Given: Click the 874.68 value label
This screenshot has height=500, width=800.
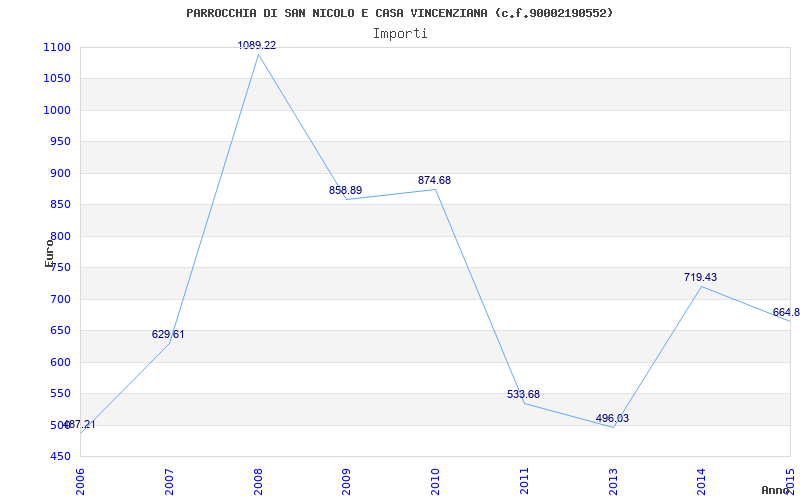Looking at the screenshot, I should pyautogui.click(x=434, y=180).
